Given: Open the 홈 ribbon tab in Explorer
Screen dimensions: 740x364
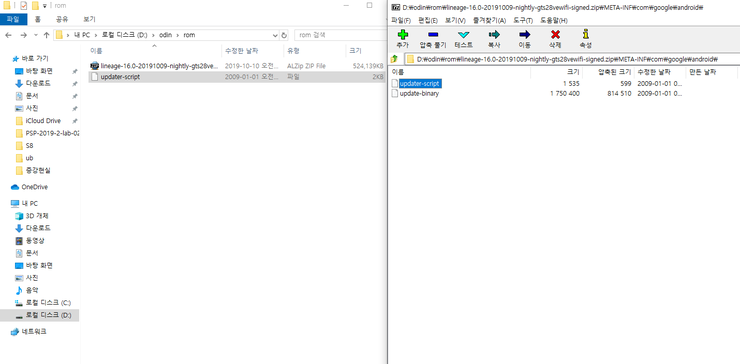Looking at the screenshot, I should (38, 19).
